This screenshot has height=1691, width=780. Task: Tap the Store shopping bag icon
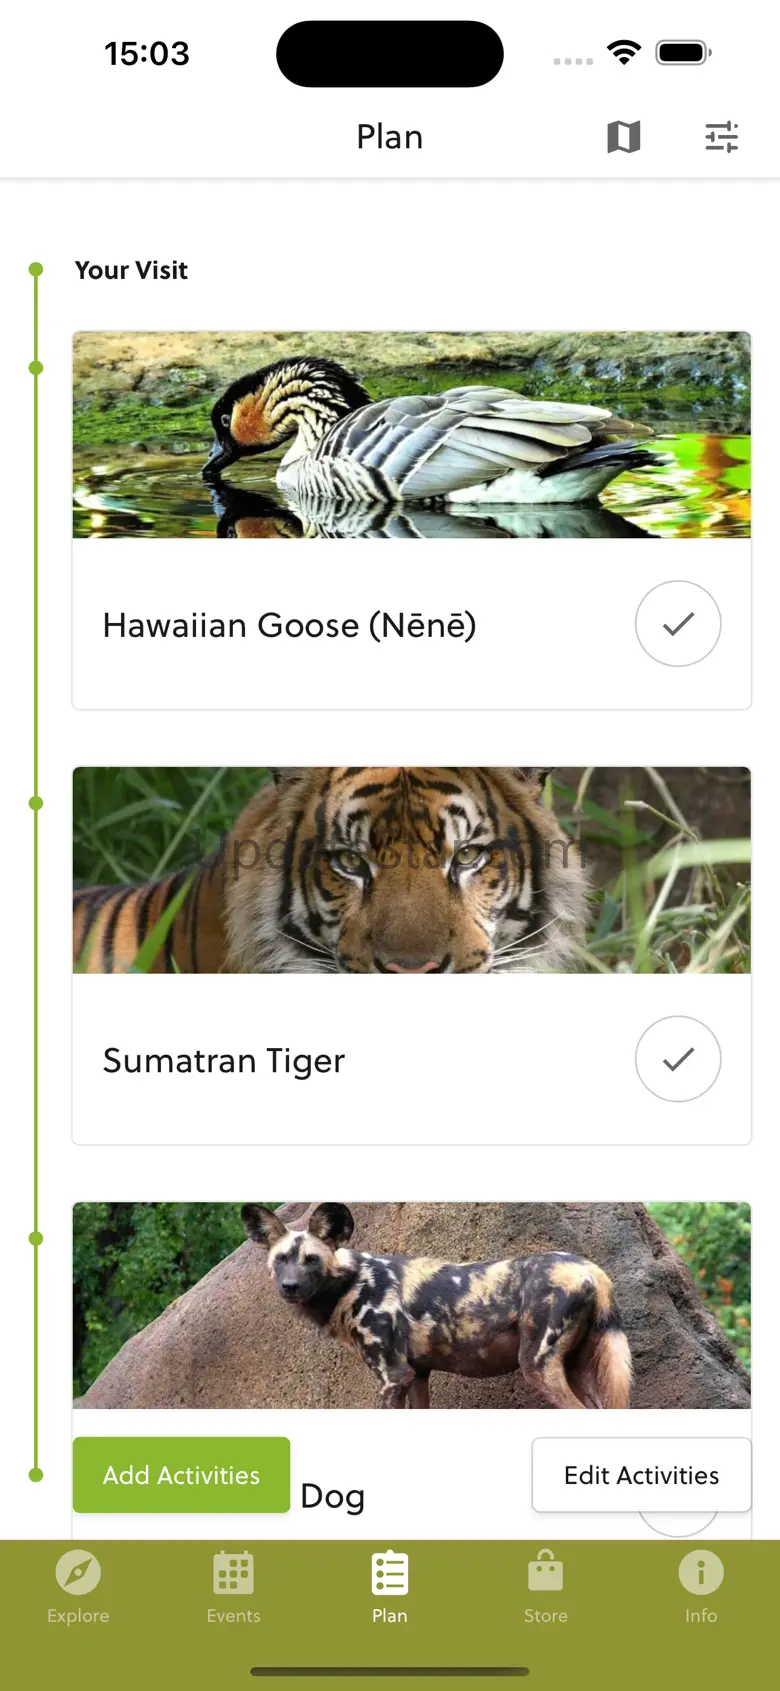click(x=545, y=1573)
